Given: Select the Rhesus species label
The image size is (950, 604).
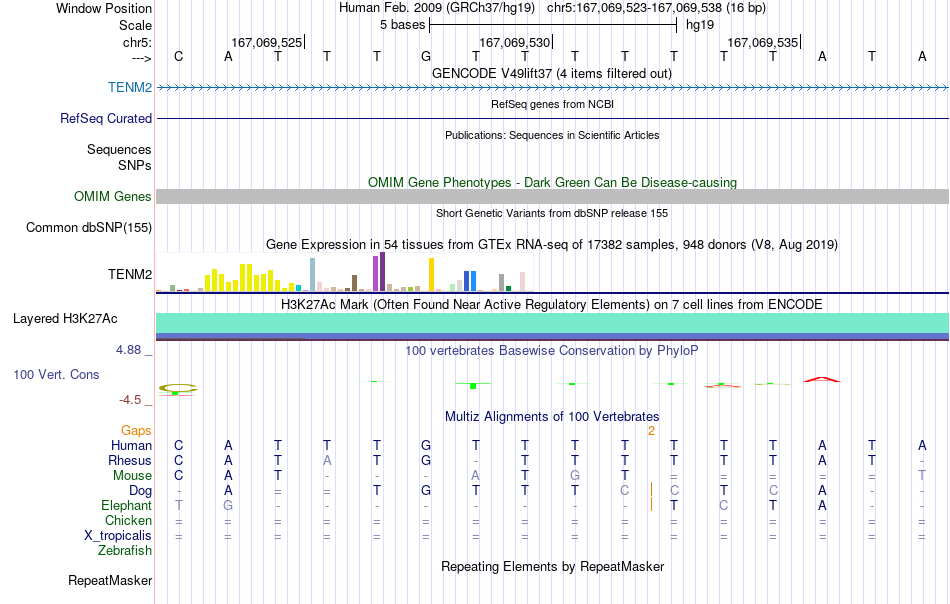Looking at the screenshot, I should point(130,460).
